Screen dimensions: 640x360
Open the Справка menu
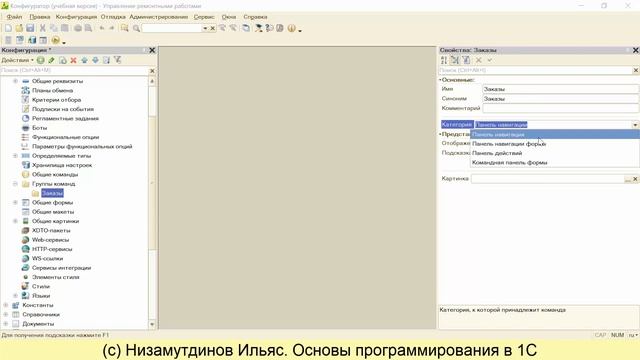pyautogui.click(x=256, y=17)
